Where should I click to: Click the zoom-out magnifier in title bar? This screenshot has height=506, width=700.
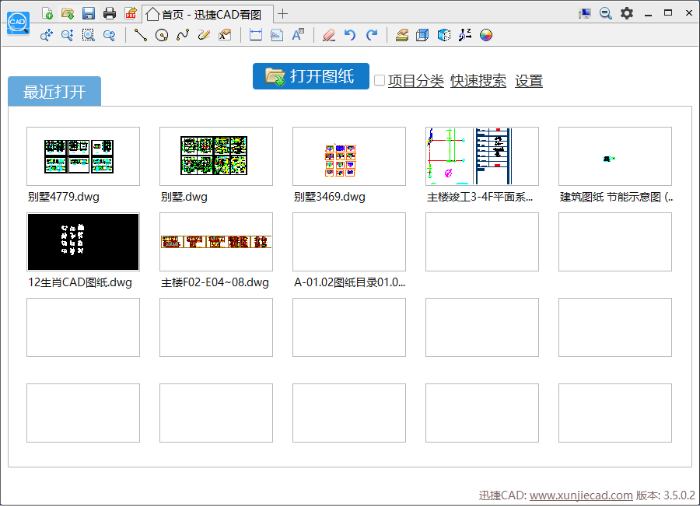[x=605, y=13]
